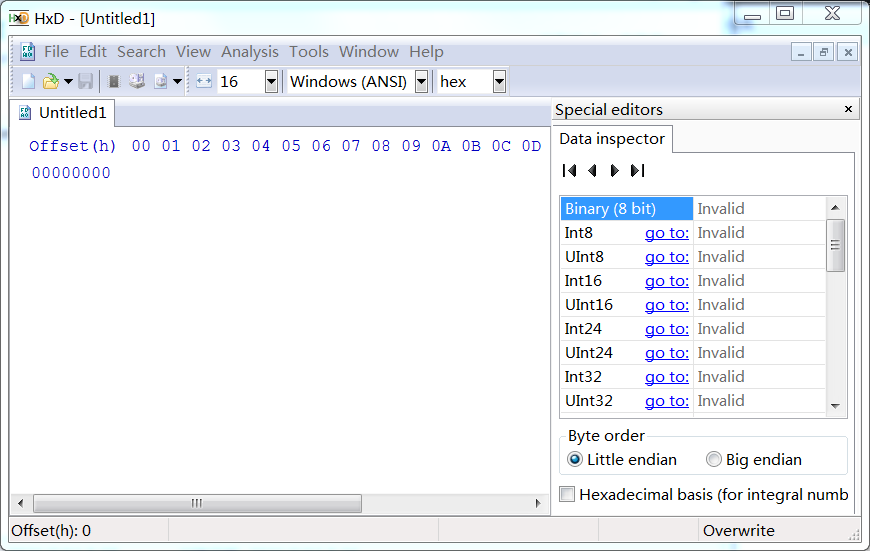Screen dimensions: 870x551
Task: Click the New file icon
Action: point(28,82)
